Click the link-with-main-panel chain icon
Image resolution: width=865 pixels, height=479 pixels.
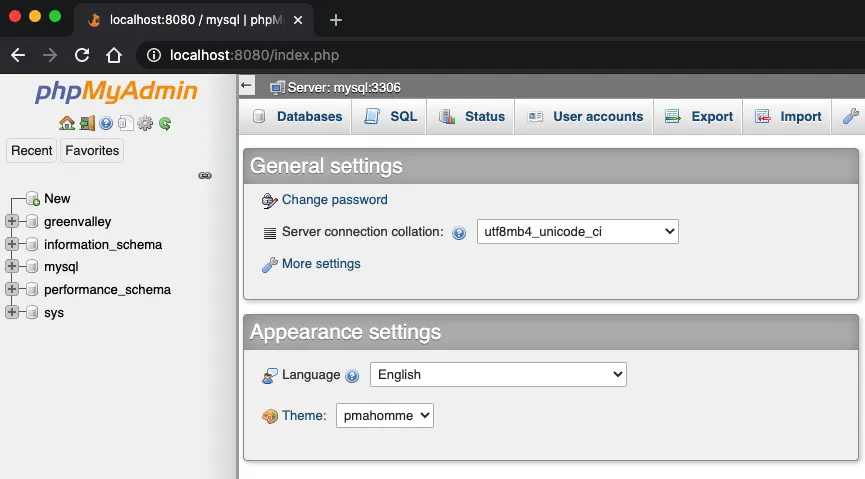point(205,175)
